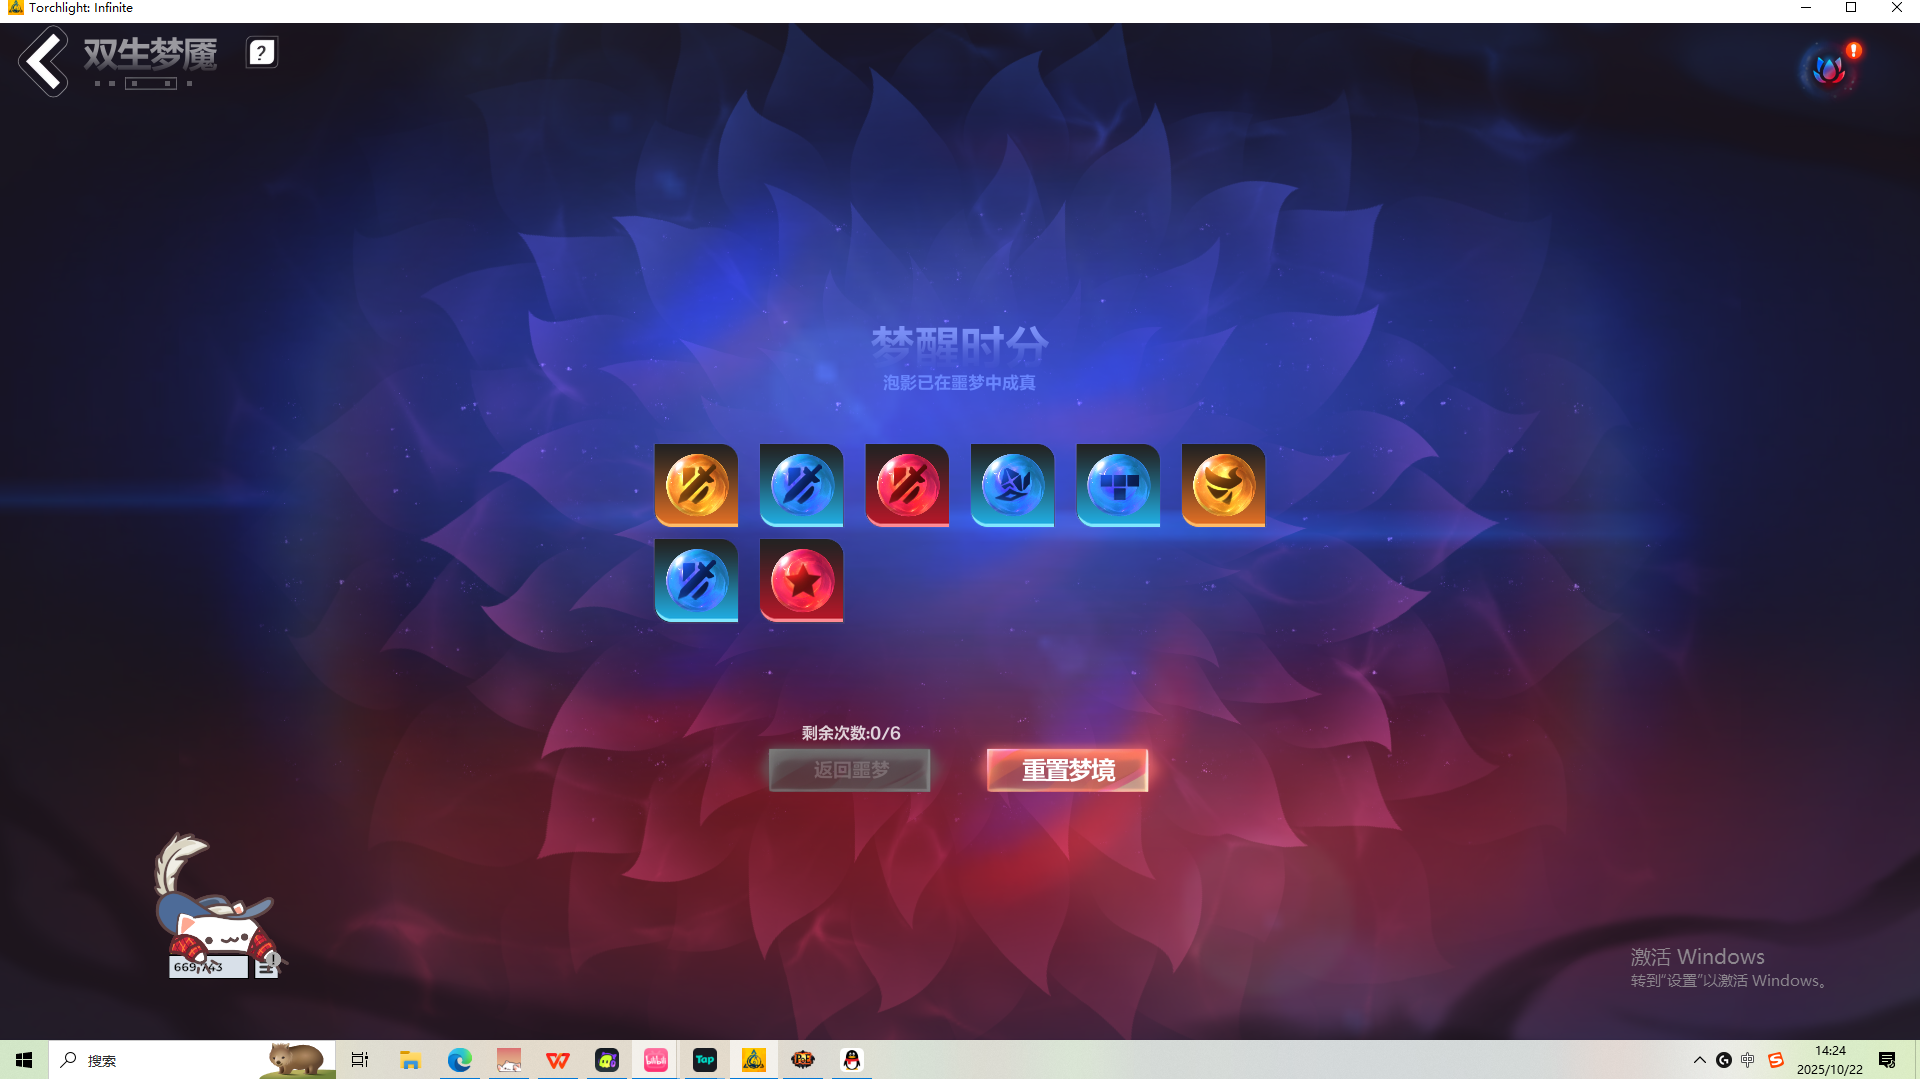Select the blue sword orb in second row
This screenshot has width=1920, height=1079.
point(696,580)
